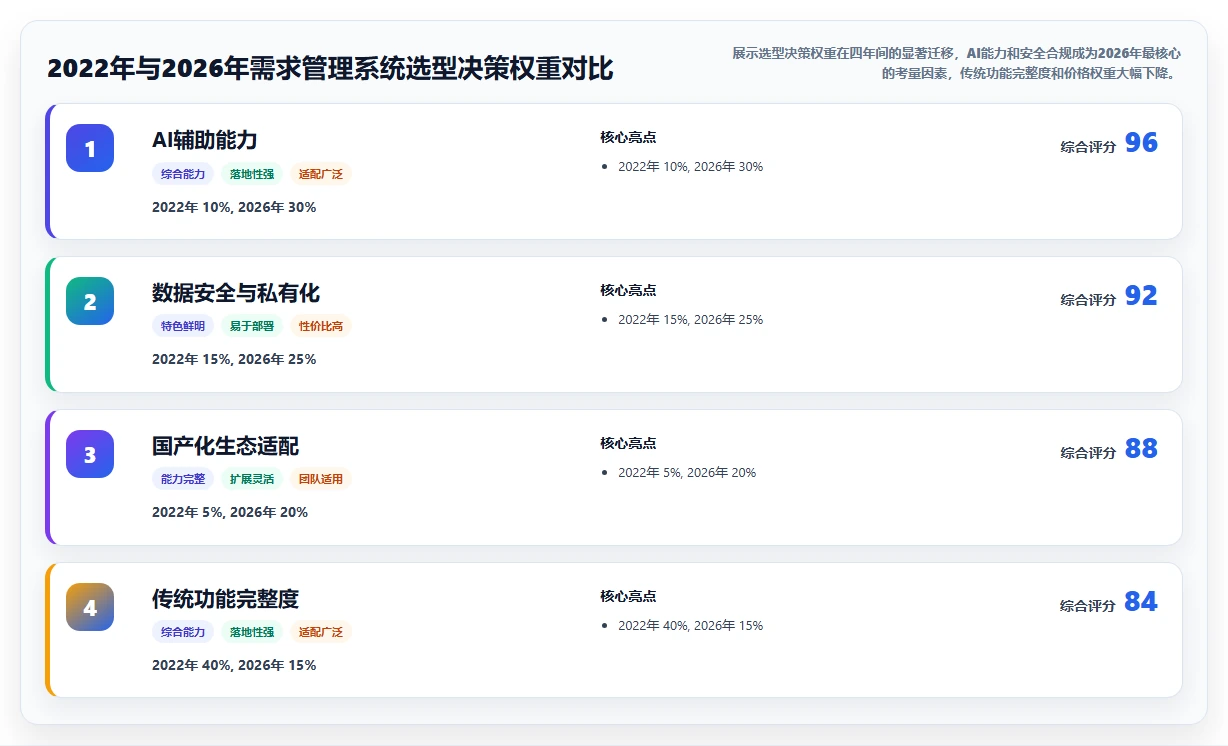1228x746 pixels.
Task: Select the 数据安全与私有化 card title
Action: coord(236,293)
